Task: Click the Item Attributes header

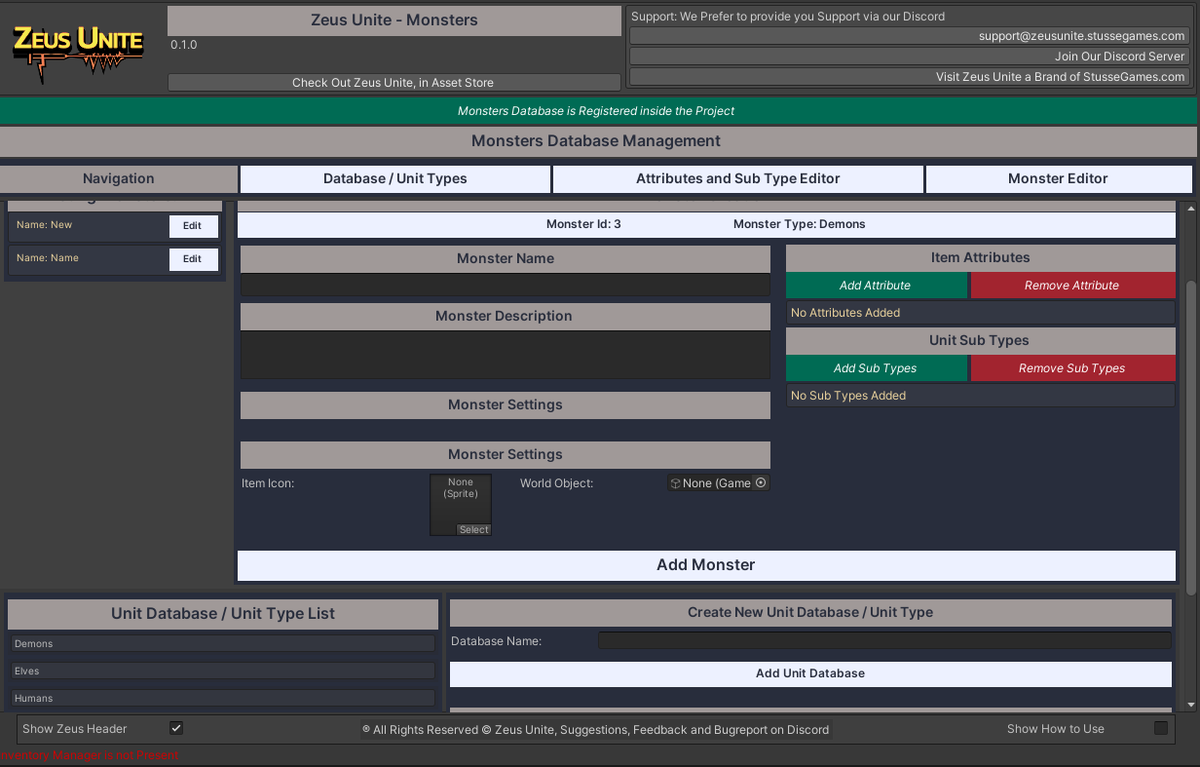Action: click(980, 258)
